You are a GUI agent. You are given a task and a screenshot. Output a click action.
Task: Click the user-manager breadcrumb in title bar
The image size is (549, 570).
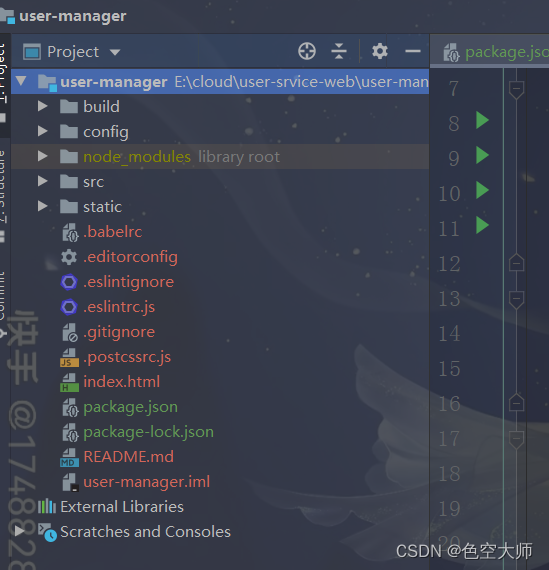[x=72, y=16]
